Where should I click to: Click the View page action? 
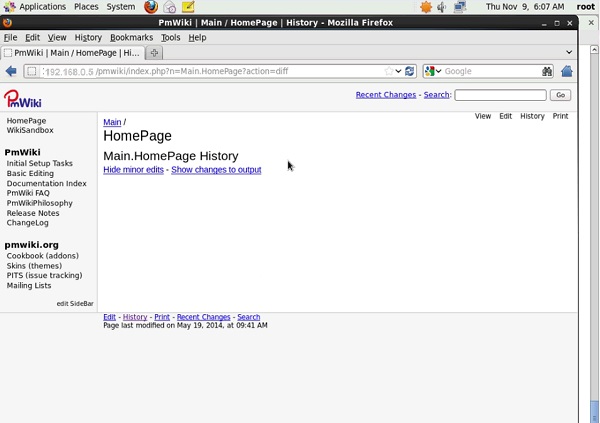(483, 116)
